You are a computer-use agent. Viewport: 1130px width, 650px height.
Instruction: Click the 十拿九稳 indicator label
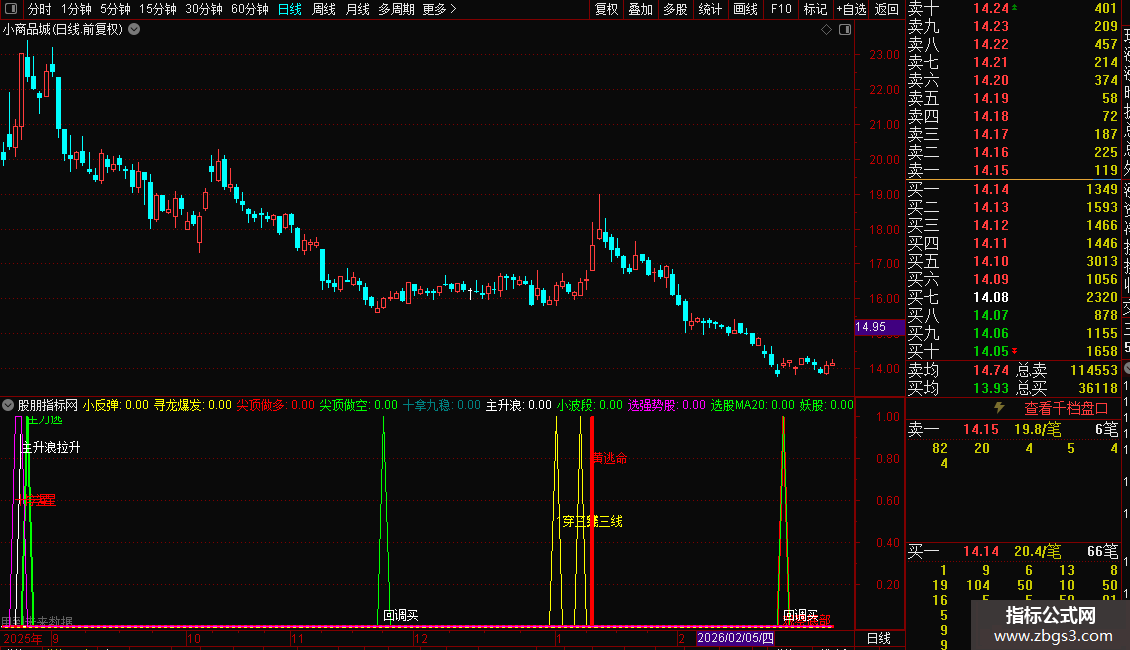point(441,405)
